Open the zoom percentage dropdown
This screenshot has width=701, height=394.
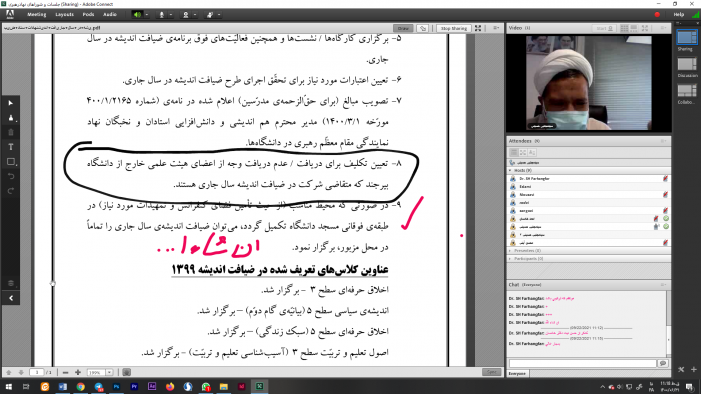[x=109, y=372]
